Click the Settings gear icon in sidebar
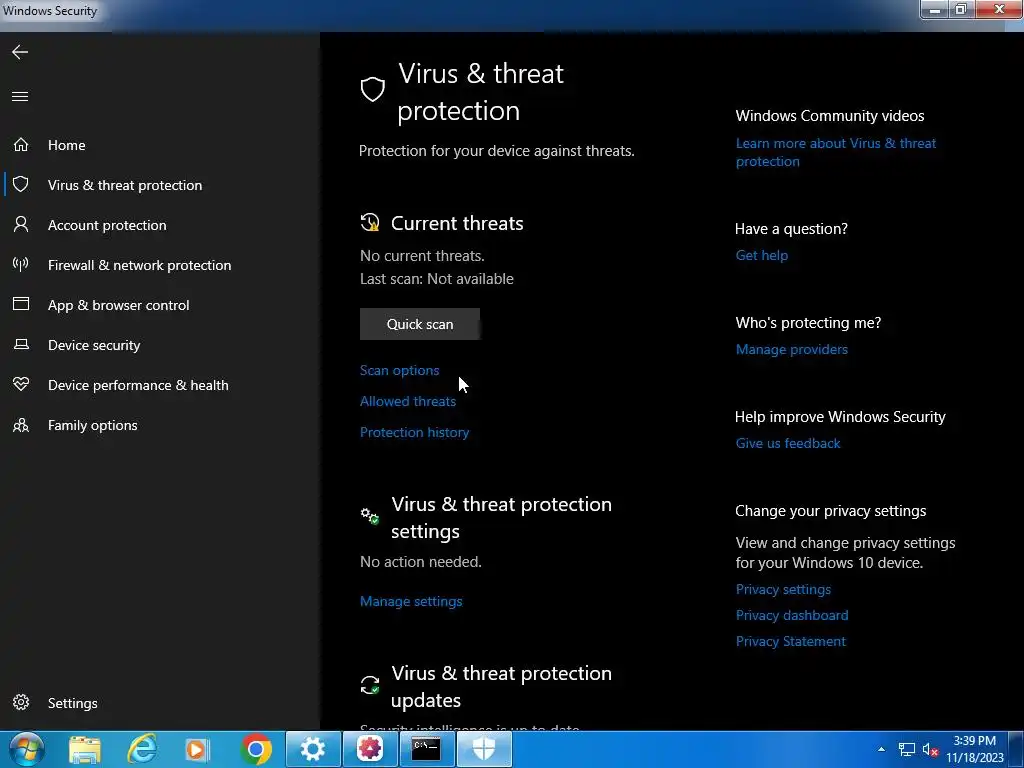The image size is (1024, 768). [21, 702]
